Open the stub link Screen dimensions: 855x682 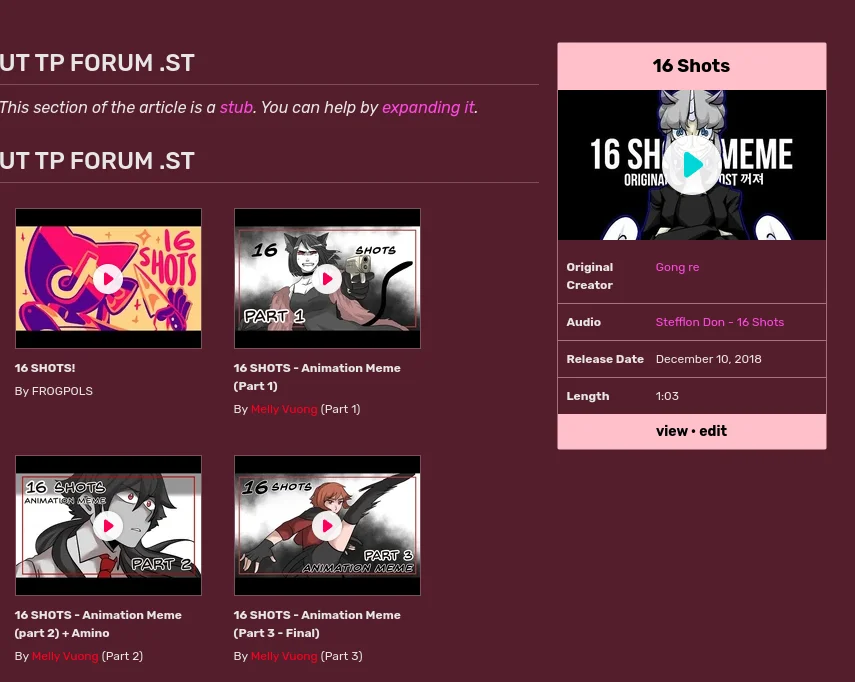[236, 107]
